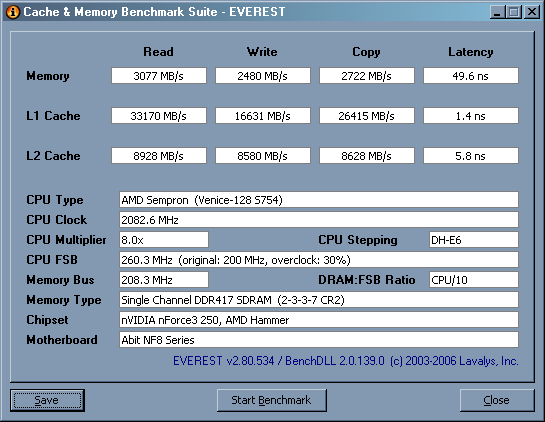The height and width of the screenshot is (422, 545).
Task: Click the Chipset field nVIDIA nForce3 250
Action: (x=319, y=320)
